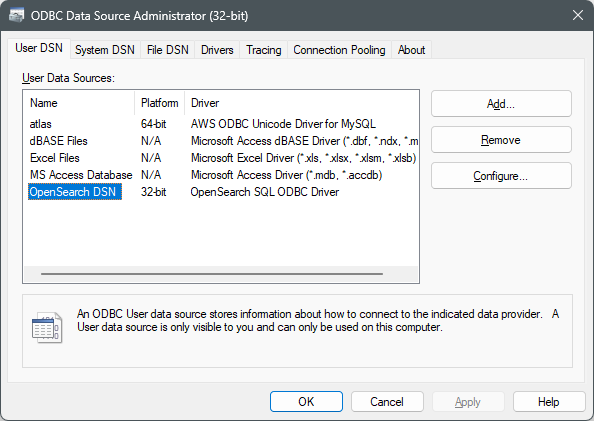Select the dBASE Files data source

pyautogui.click(x=221, y=141)
